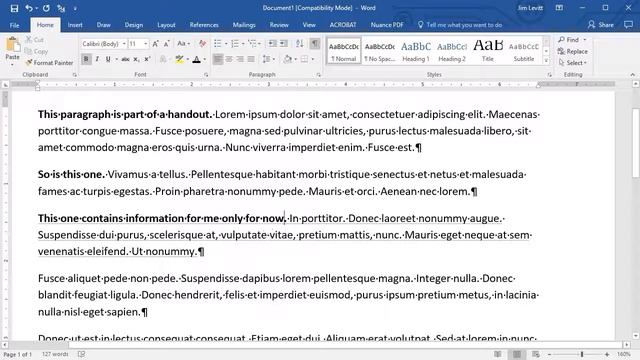Viewport: 640px width, 360px height.
Task: Open the File tab
Action: pos(14,25)
